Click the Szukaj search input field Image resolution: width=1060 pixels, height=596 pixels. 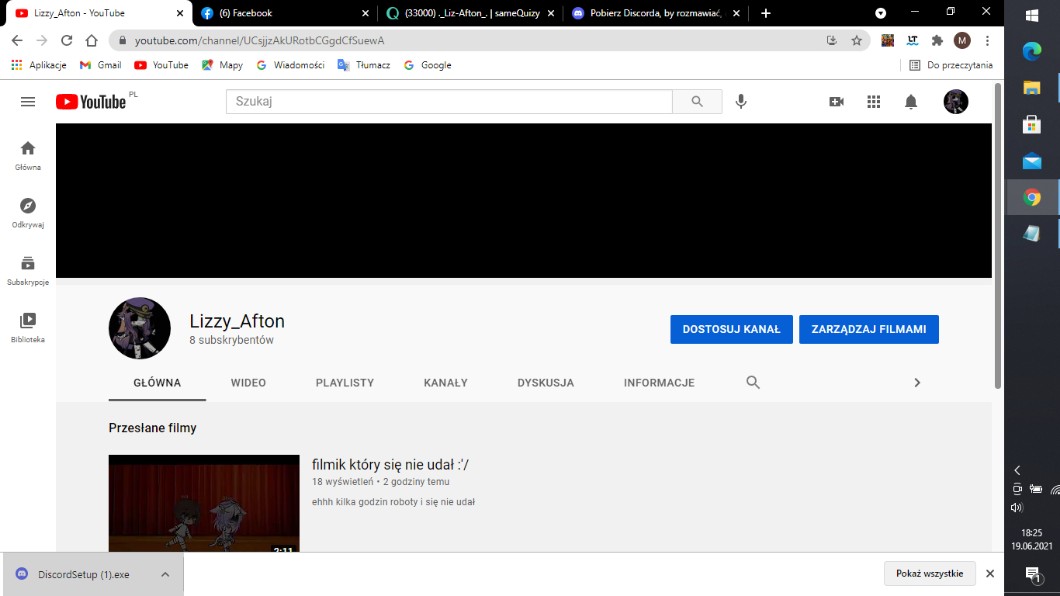(x=450, y=102)
